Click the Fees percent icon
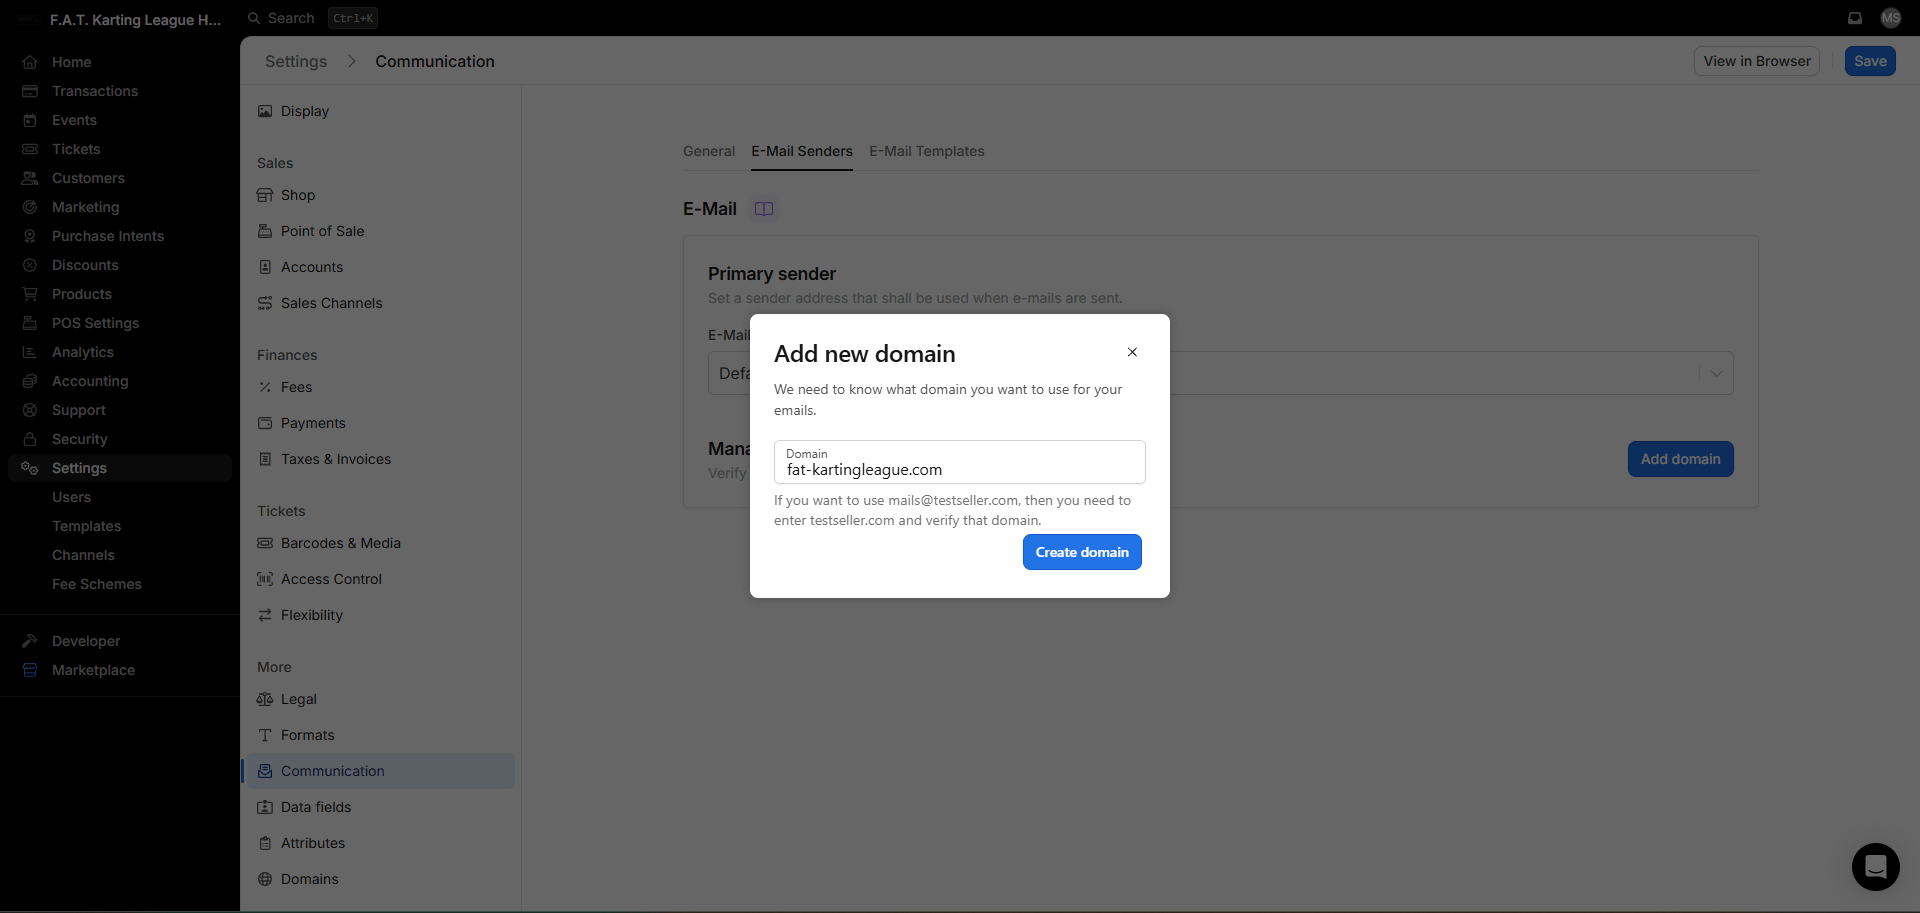This screenshot has width=1920, height=913. pyautogui.click(x=265, y=387)
